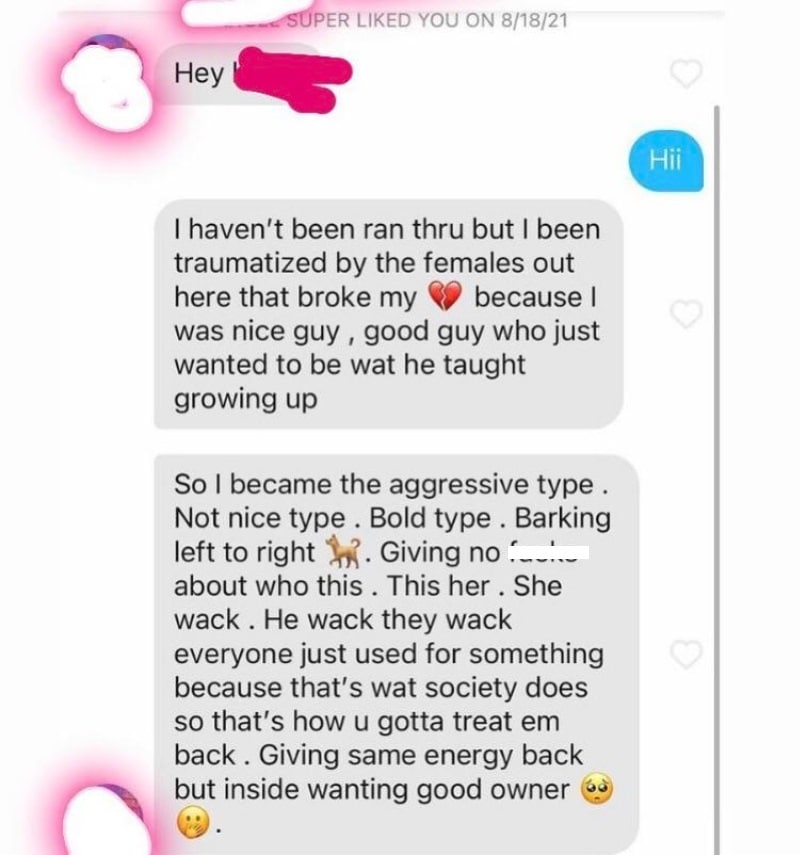Click the broken heart emoji

pos(445,296)
